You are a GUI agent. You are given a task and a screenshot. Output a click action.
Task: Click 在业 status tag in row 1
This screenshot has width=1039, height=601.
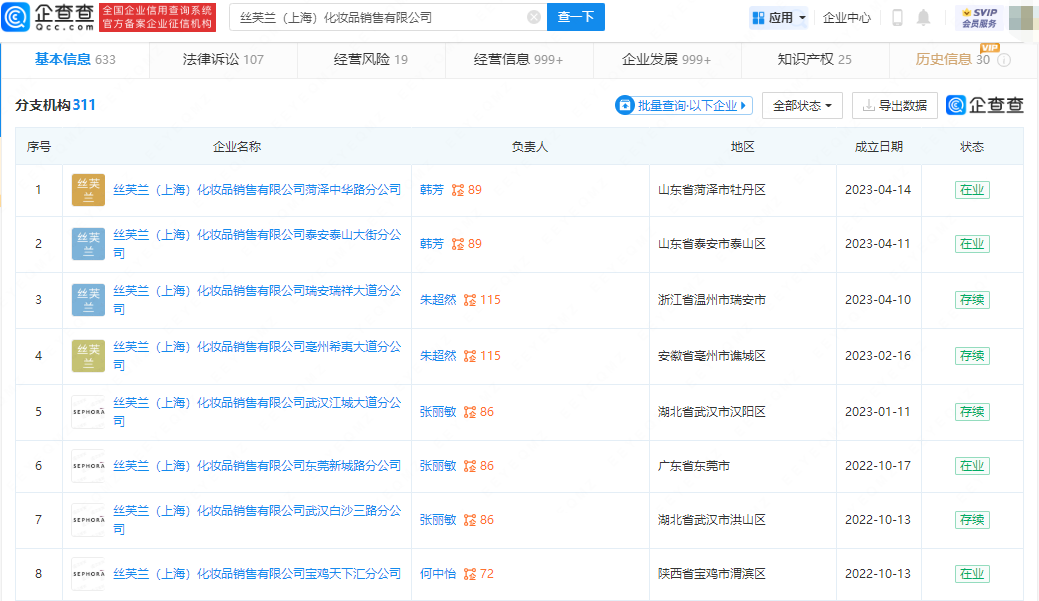[x=972, y=190]
